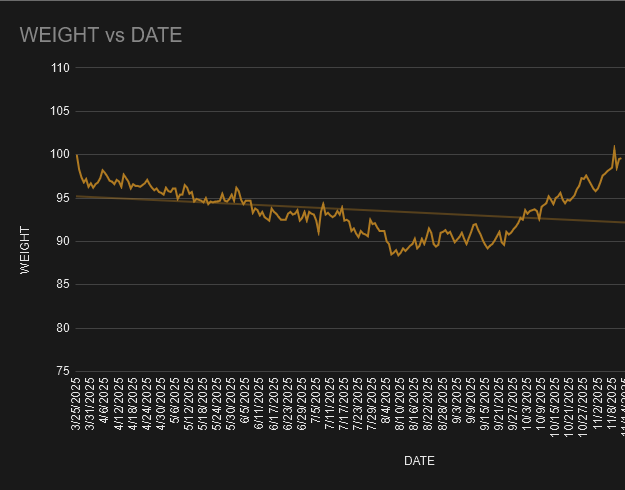Image resolution: width=625 pixels, height=490 pixels.
Task: Click the 8/10/2025 date label
Action: click(x=401, y=404)
